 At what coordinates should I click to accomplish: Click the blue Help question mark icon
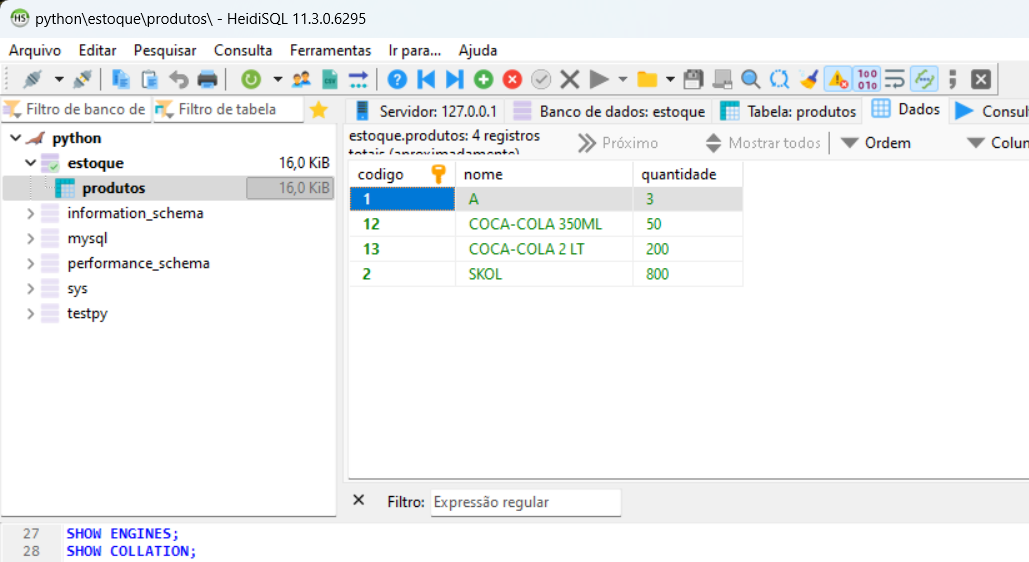coord(397,79)
